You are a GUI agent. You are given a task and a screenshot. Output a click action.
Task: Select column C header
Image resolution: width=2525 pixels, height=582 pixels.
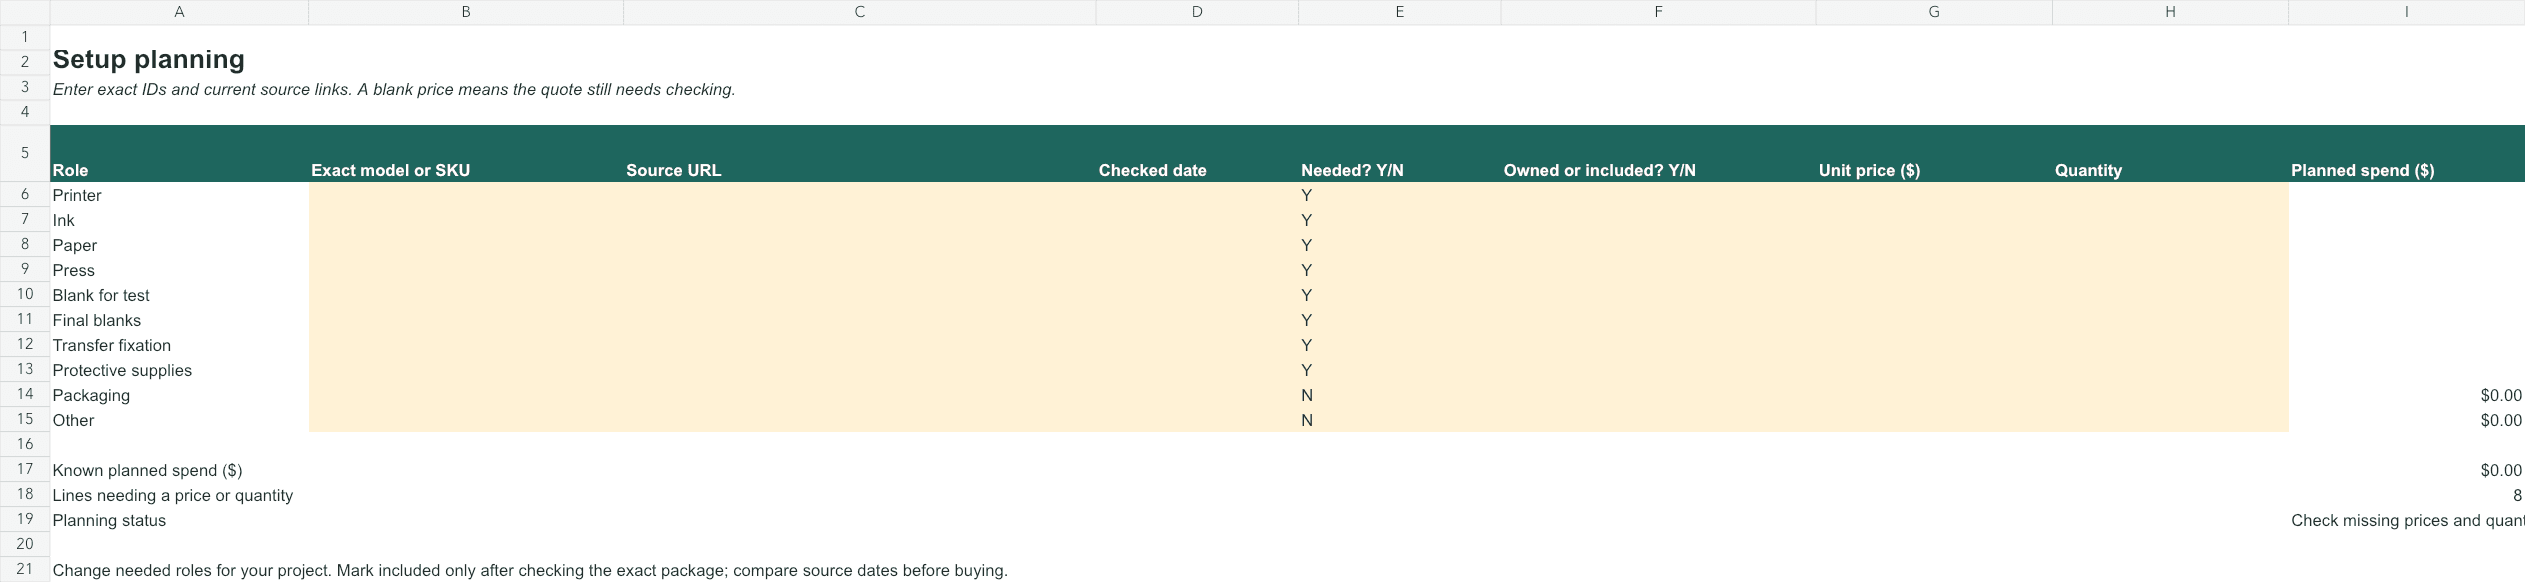(860, 12)
